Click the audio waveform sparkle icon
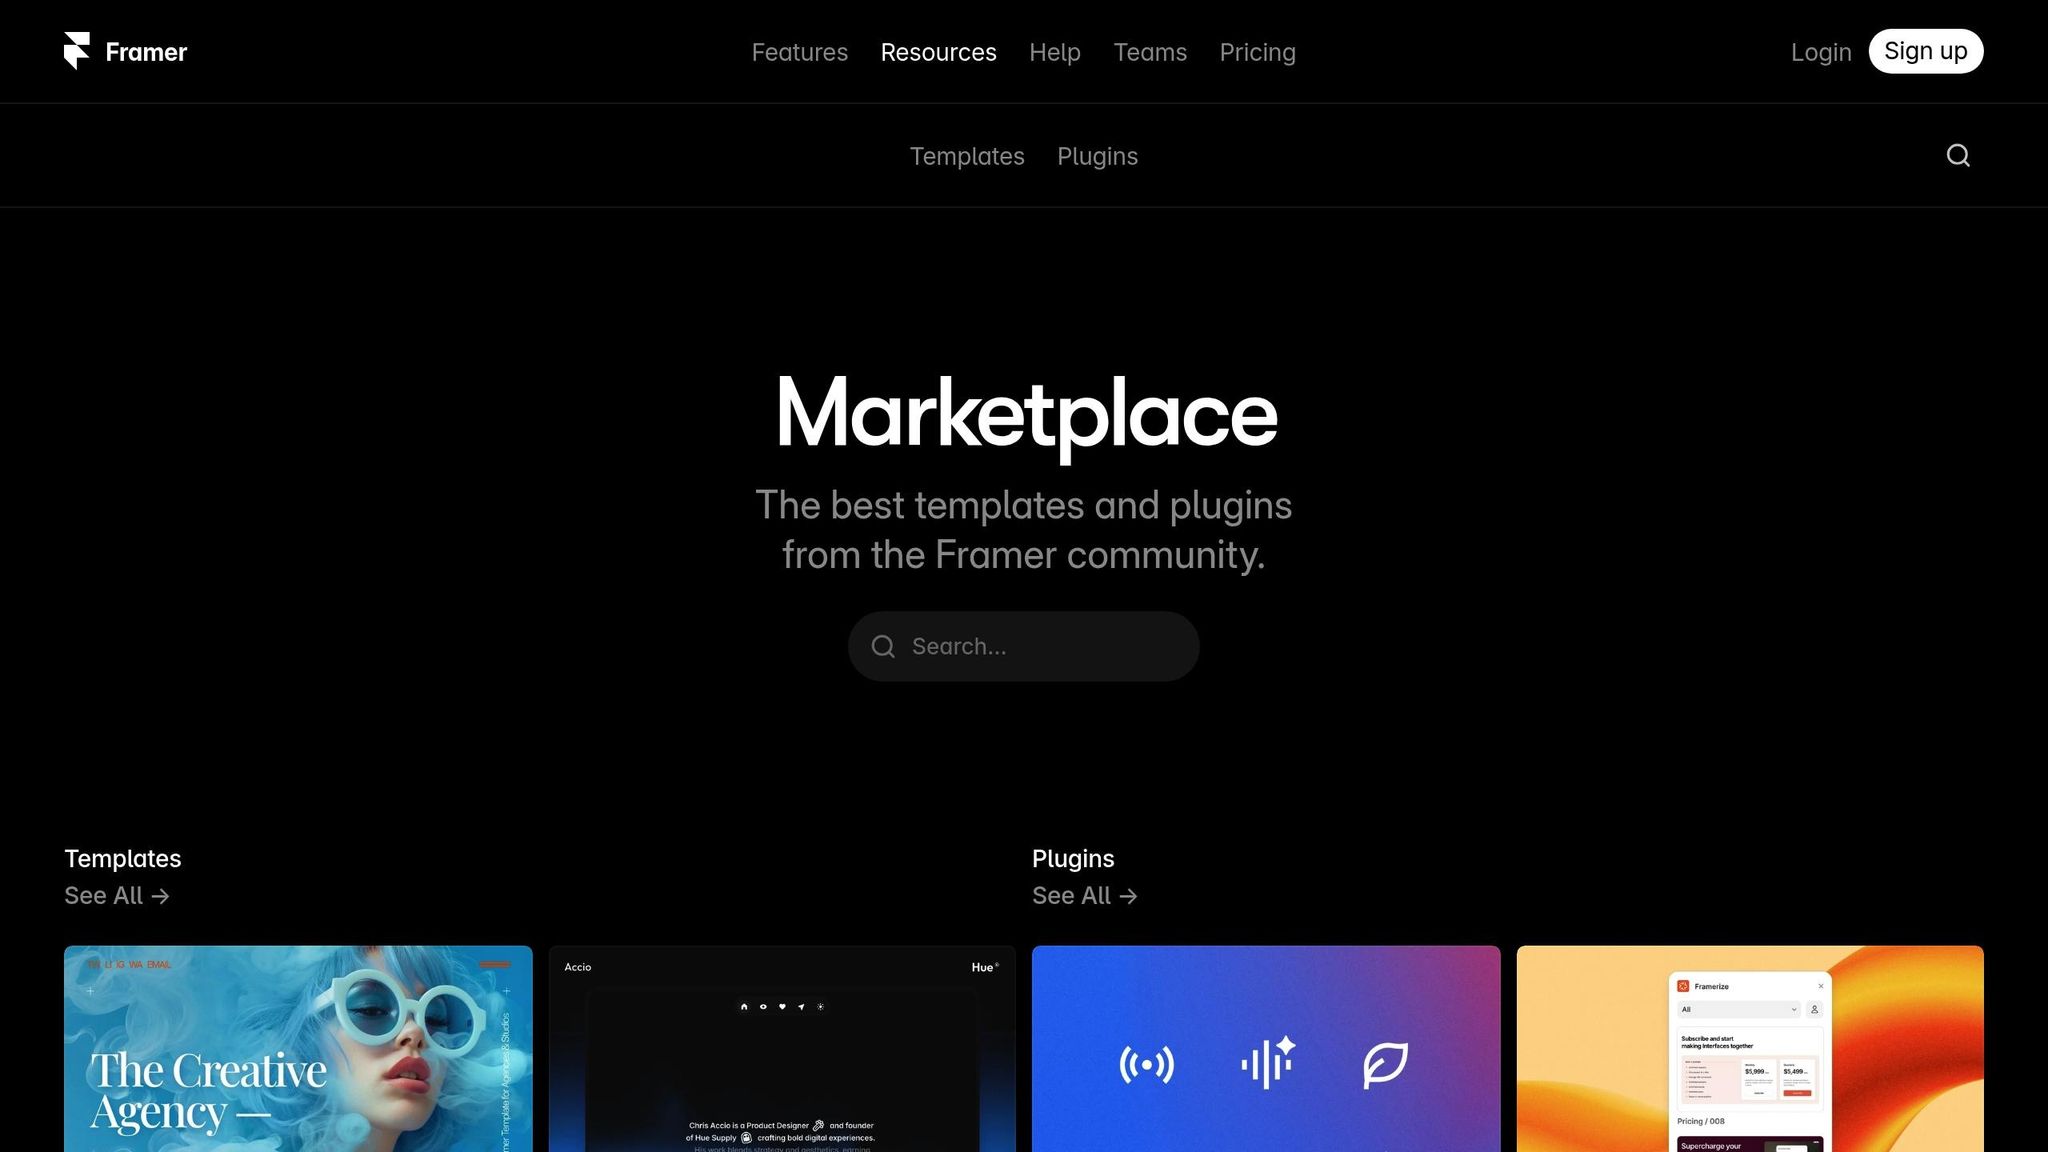Image resolution: width=2048 pixels, height=1152 pixels. (1267, 1062)
